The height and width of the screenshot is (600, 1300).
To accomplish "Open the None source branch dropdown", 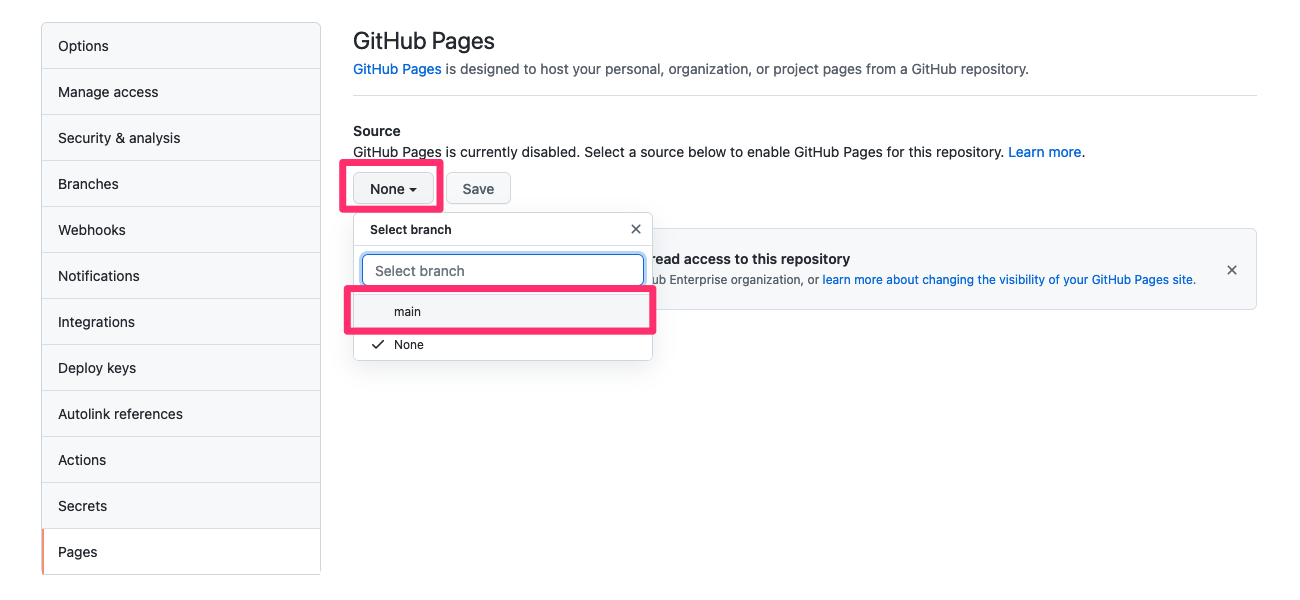I will point(393,189).
